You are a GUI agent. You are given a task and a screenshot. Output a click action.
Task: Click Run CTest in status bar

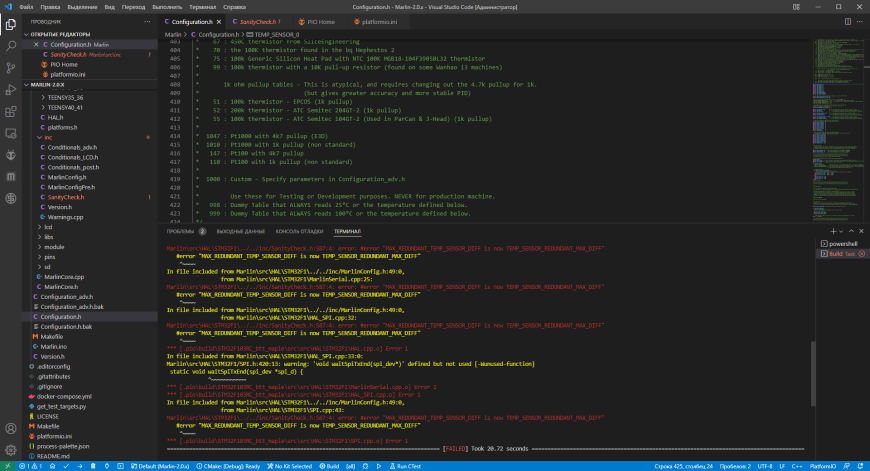point(405,466)
